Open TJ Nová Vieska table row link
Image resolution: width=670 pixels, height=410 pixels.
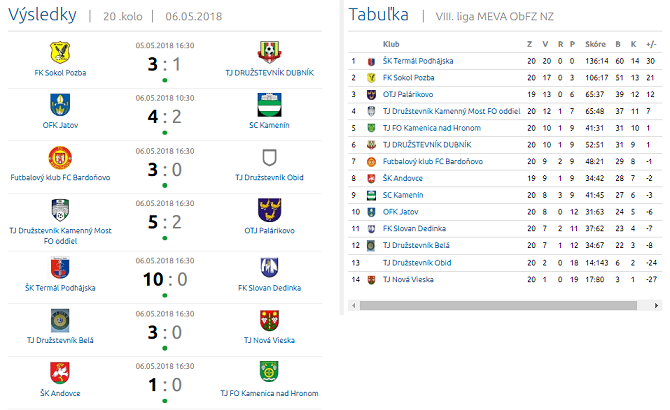[408, 279]
